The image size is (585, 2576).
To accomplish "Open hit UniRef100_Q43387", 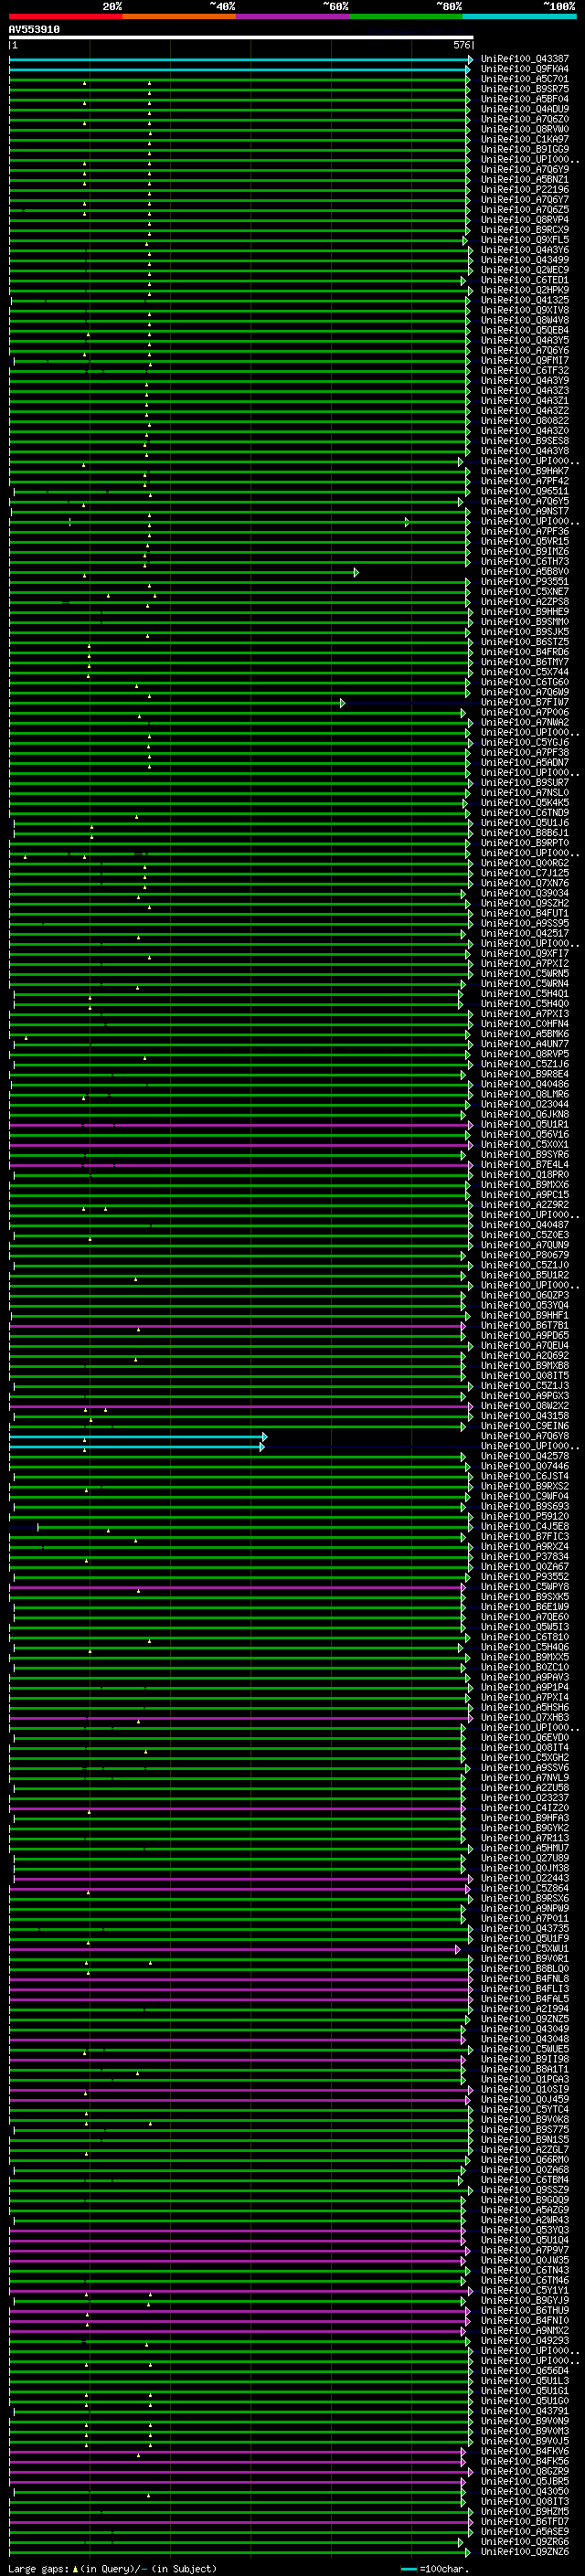I will (x=524, y=60).
